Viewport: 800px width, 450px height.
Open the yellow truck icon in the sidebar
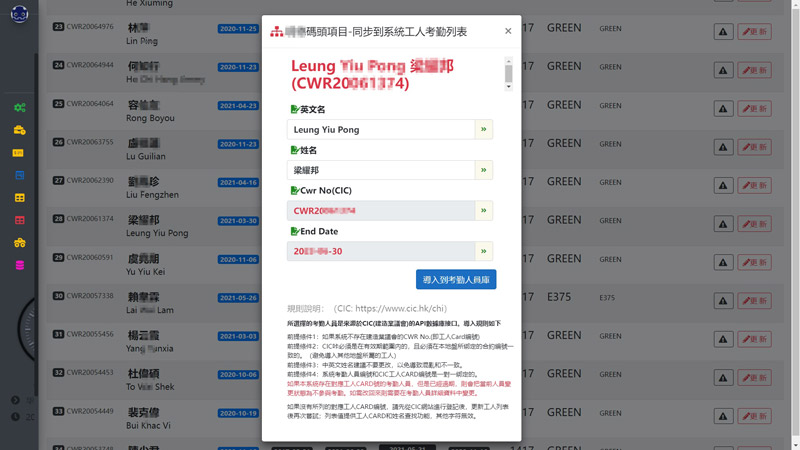19,130
